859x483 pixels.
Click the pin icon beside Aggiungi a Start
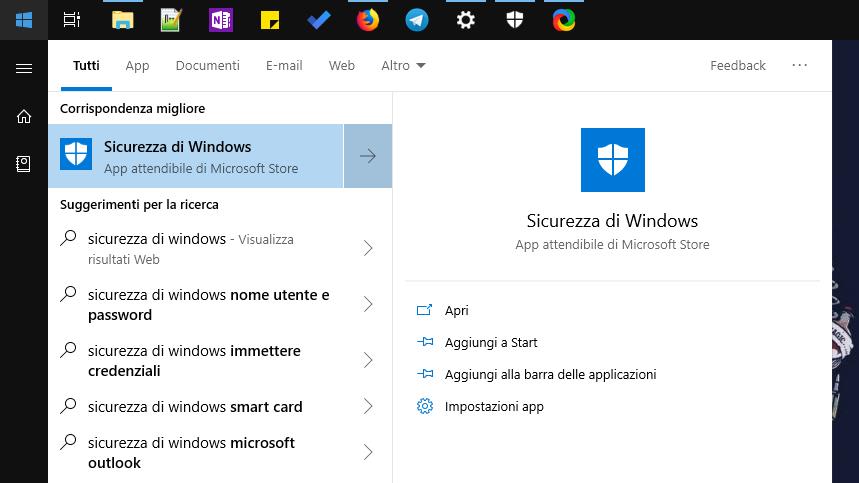click(425, 342)
